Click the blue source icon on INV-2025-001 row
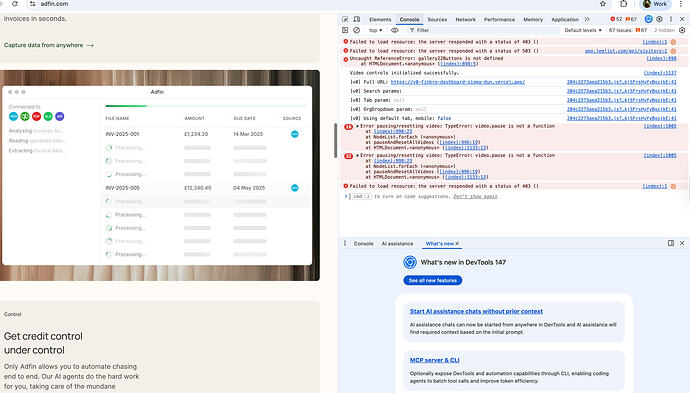 [x=295, y=134]
